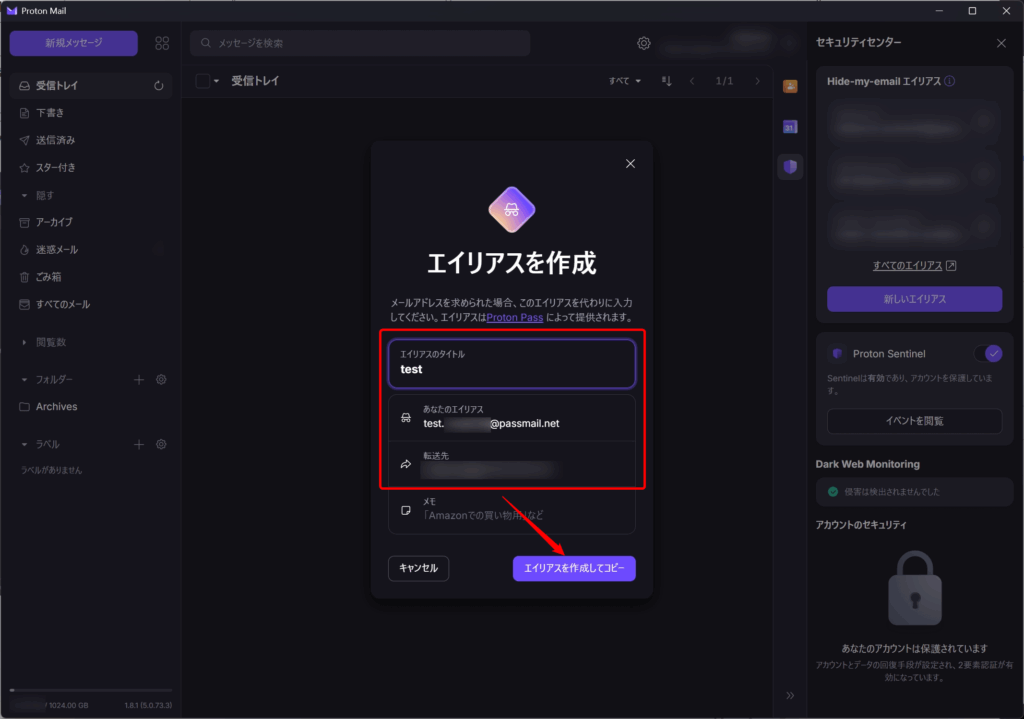
Task: Click the Security Center shield icon
Action: tap(790, 167)
